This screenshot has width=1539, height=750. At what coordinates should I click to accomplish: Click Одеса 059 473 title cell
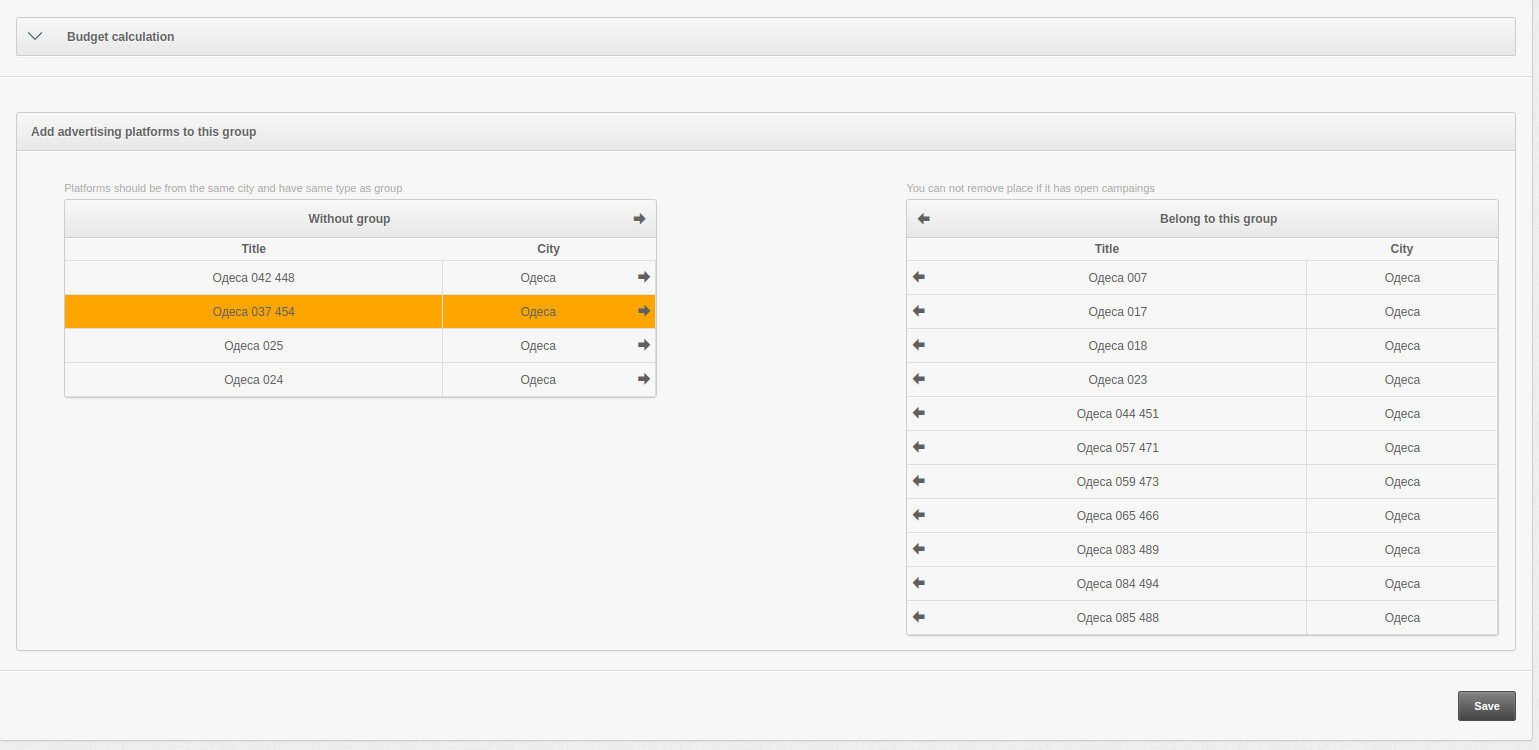click(1118, 482)
